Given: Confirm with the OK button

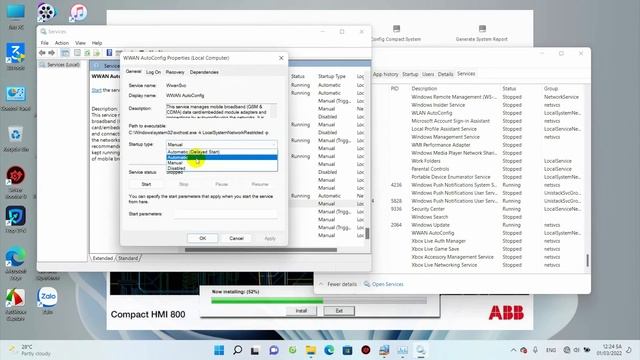Looking at the screenshot, I should pyautogui.click(x=202, y=238).
